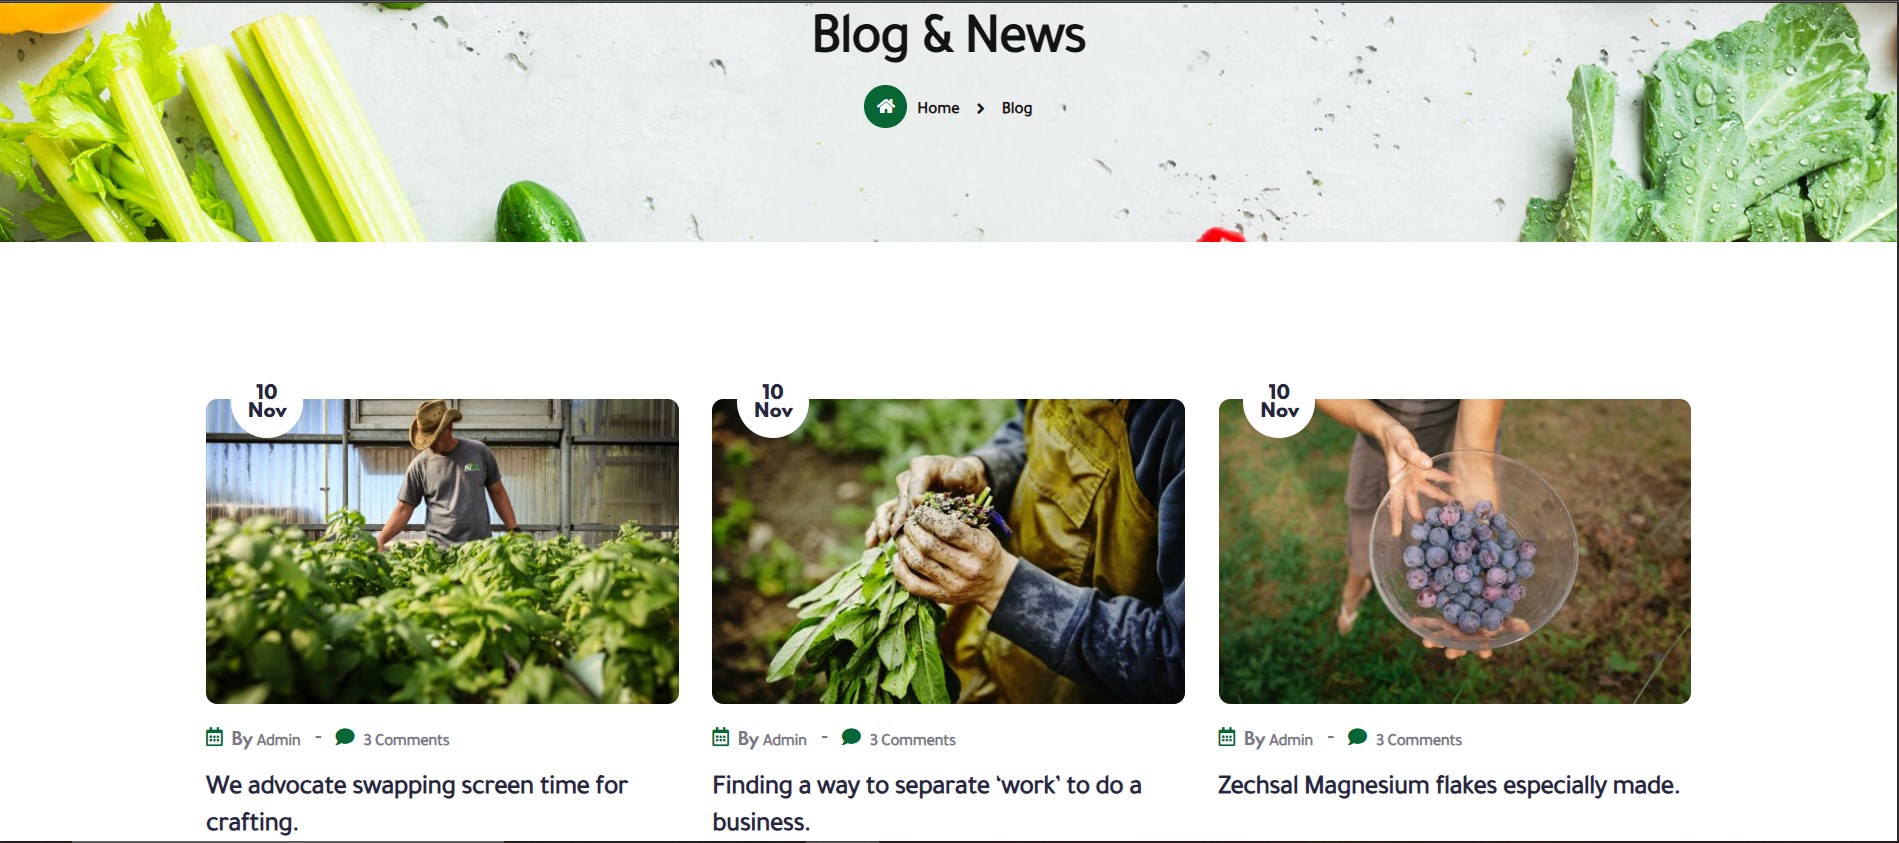Open 'Finding a way to separate work' article
1899x843 pixels.
pyautogui.click(x=927, y=803)
